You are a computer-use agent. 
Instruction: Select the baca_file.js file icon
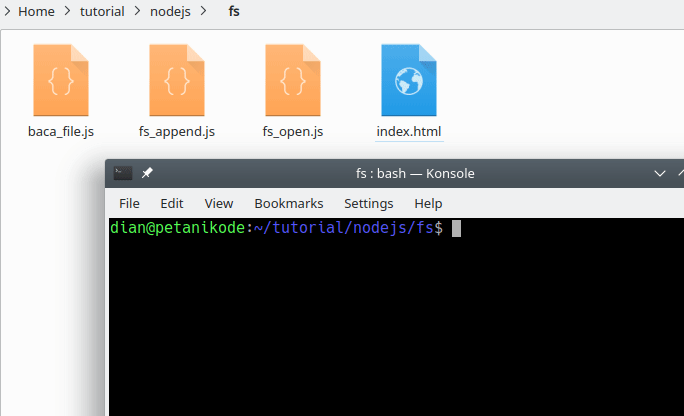pyautogui.click(x=61, y=80)
